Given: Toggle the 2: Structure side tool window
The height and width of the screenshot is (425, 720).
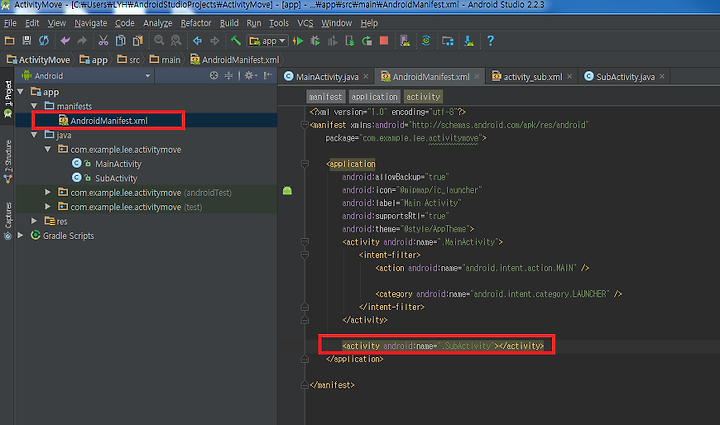Looking at the screenshot, I should (x=8, y=162).
